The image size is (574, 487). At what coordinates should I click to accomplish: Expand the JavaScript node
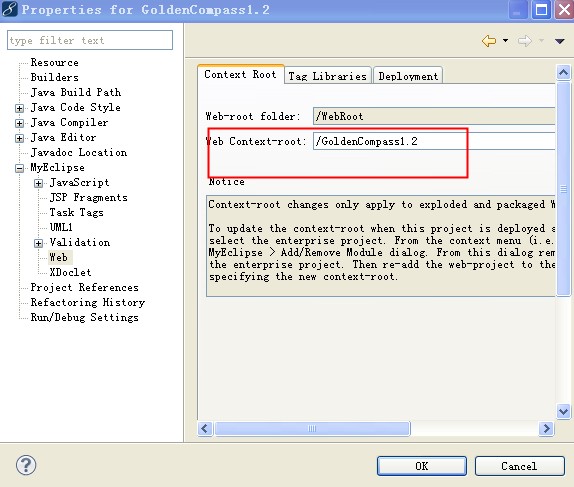38,183
